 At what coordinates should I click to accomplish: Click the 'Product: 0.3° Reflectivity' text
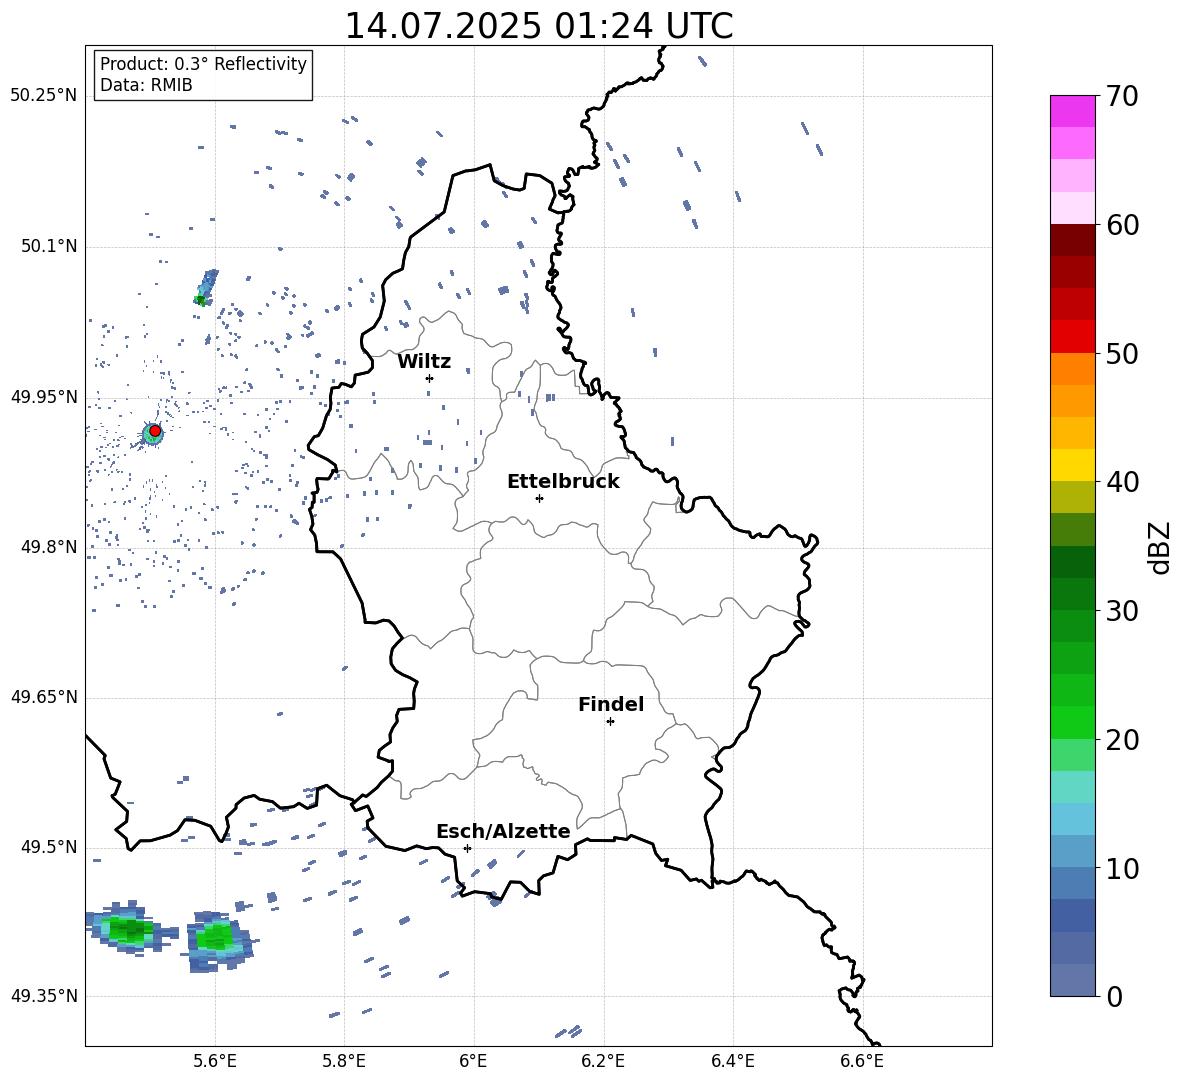point(203,64)
